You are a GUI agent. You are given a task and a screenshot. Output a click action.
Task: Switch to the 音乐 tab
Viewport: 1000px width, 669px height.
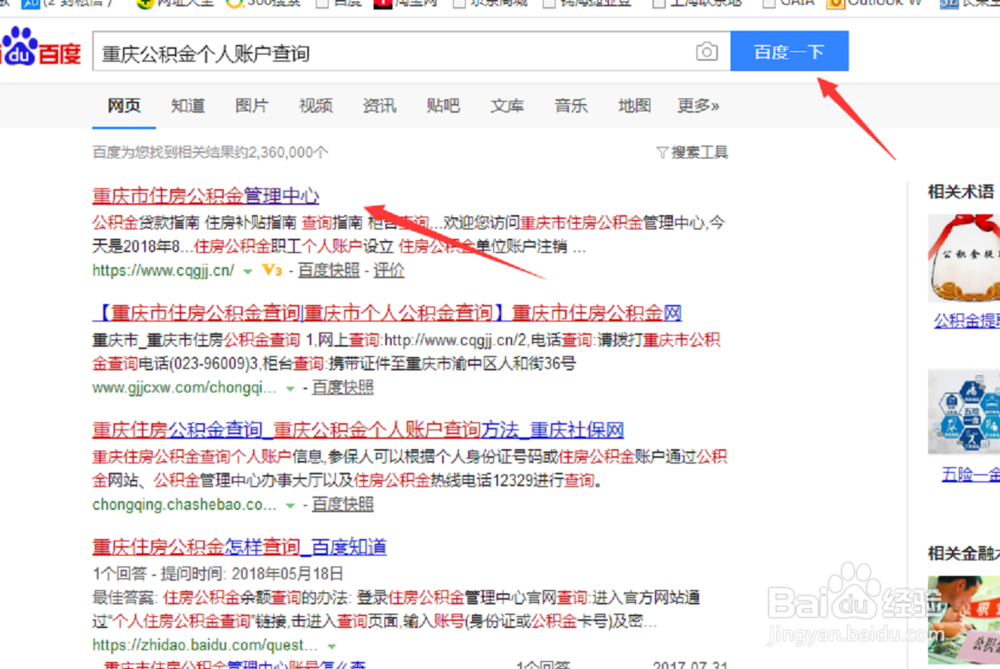click(x=571, y=105)
